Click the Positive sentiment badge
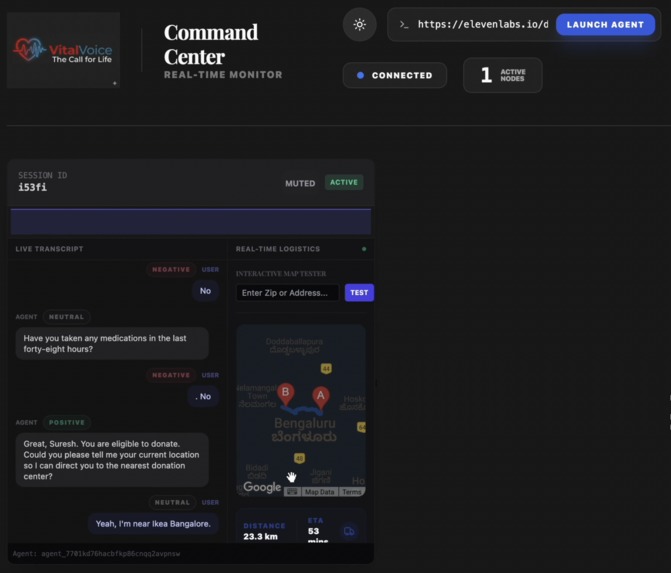Screen dimensions: 671x573 [x=67, y=422]
